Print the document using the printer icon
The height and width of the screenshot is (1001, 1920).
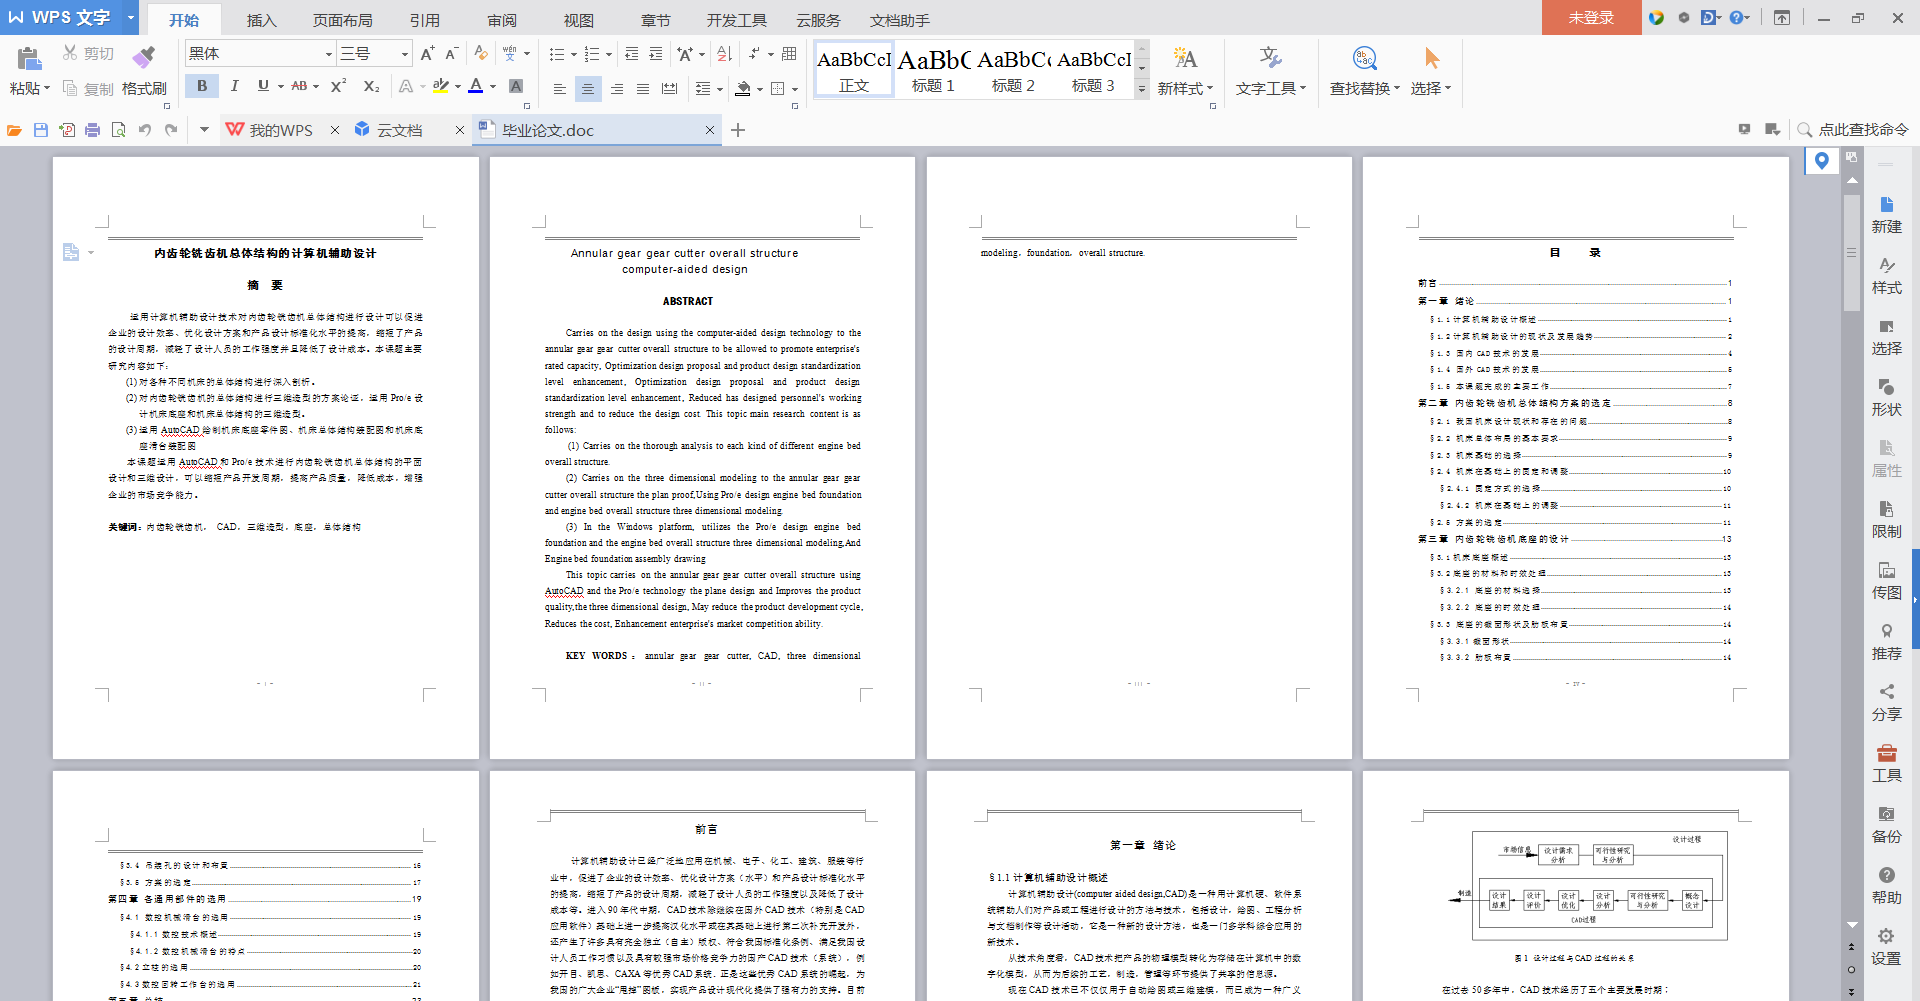[93, 130]
